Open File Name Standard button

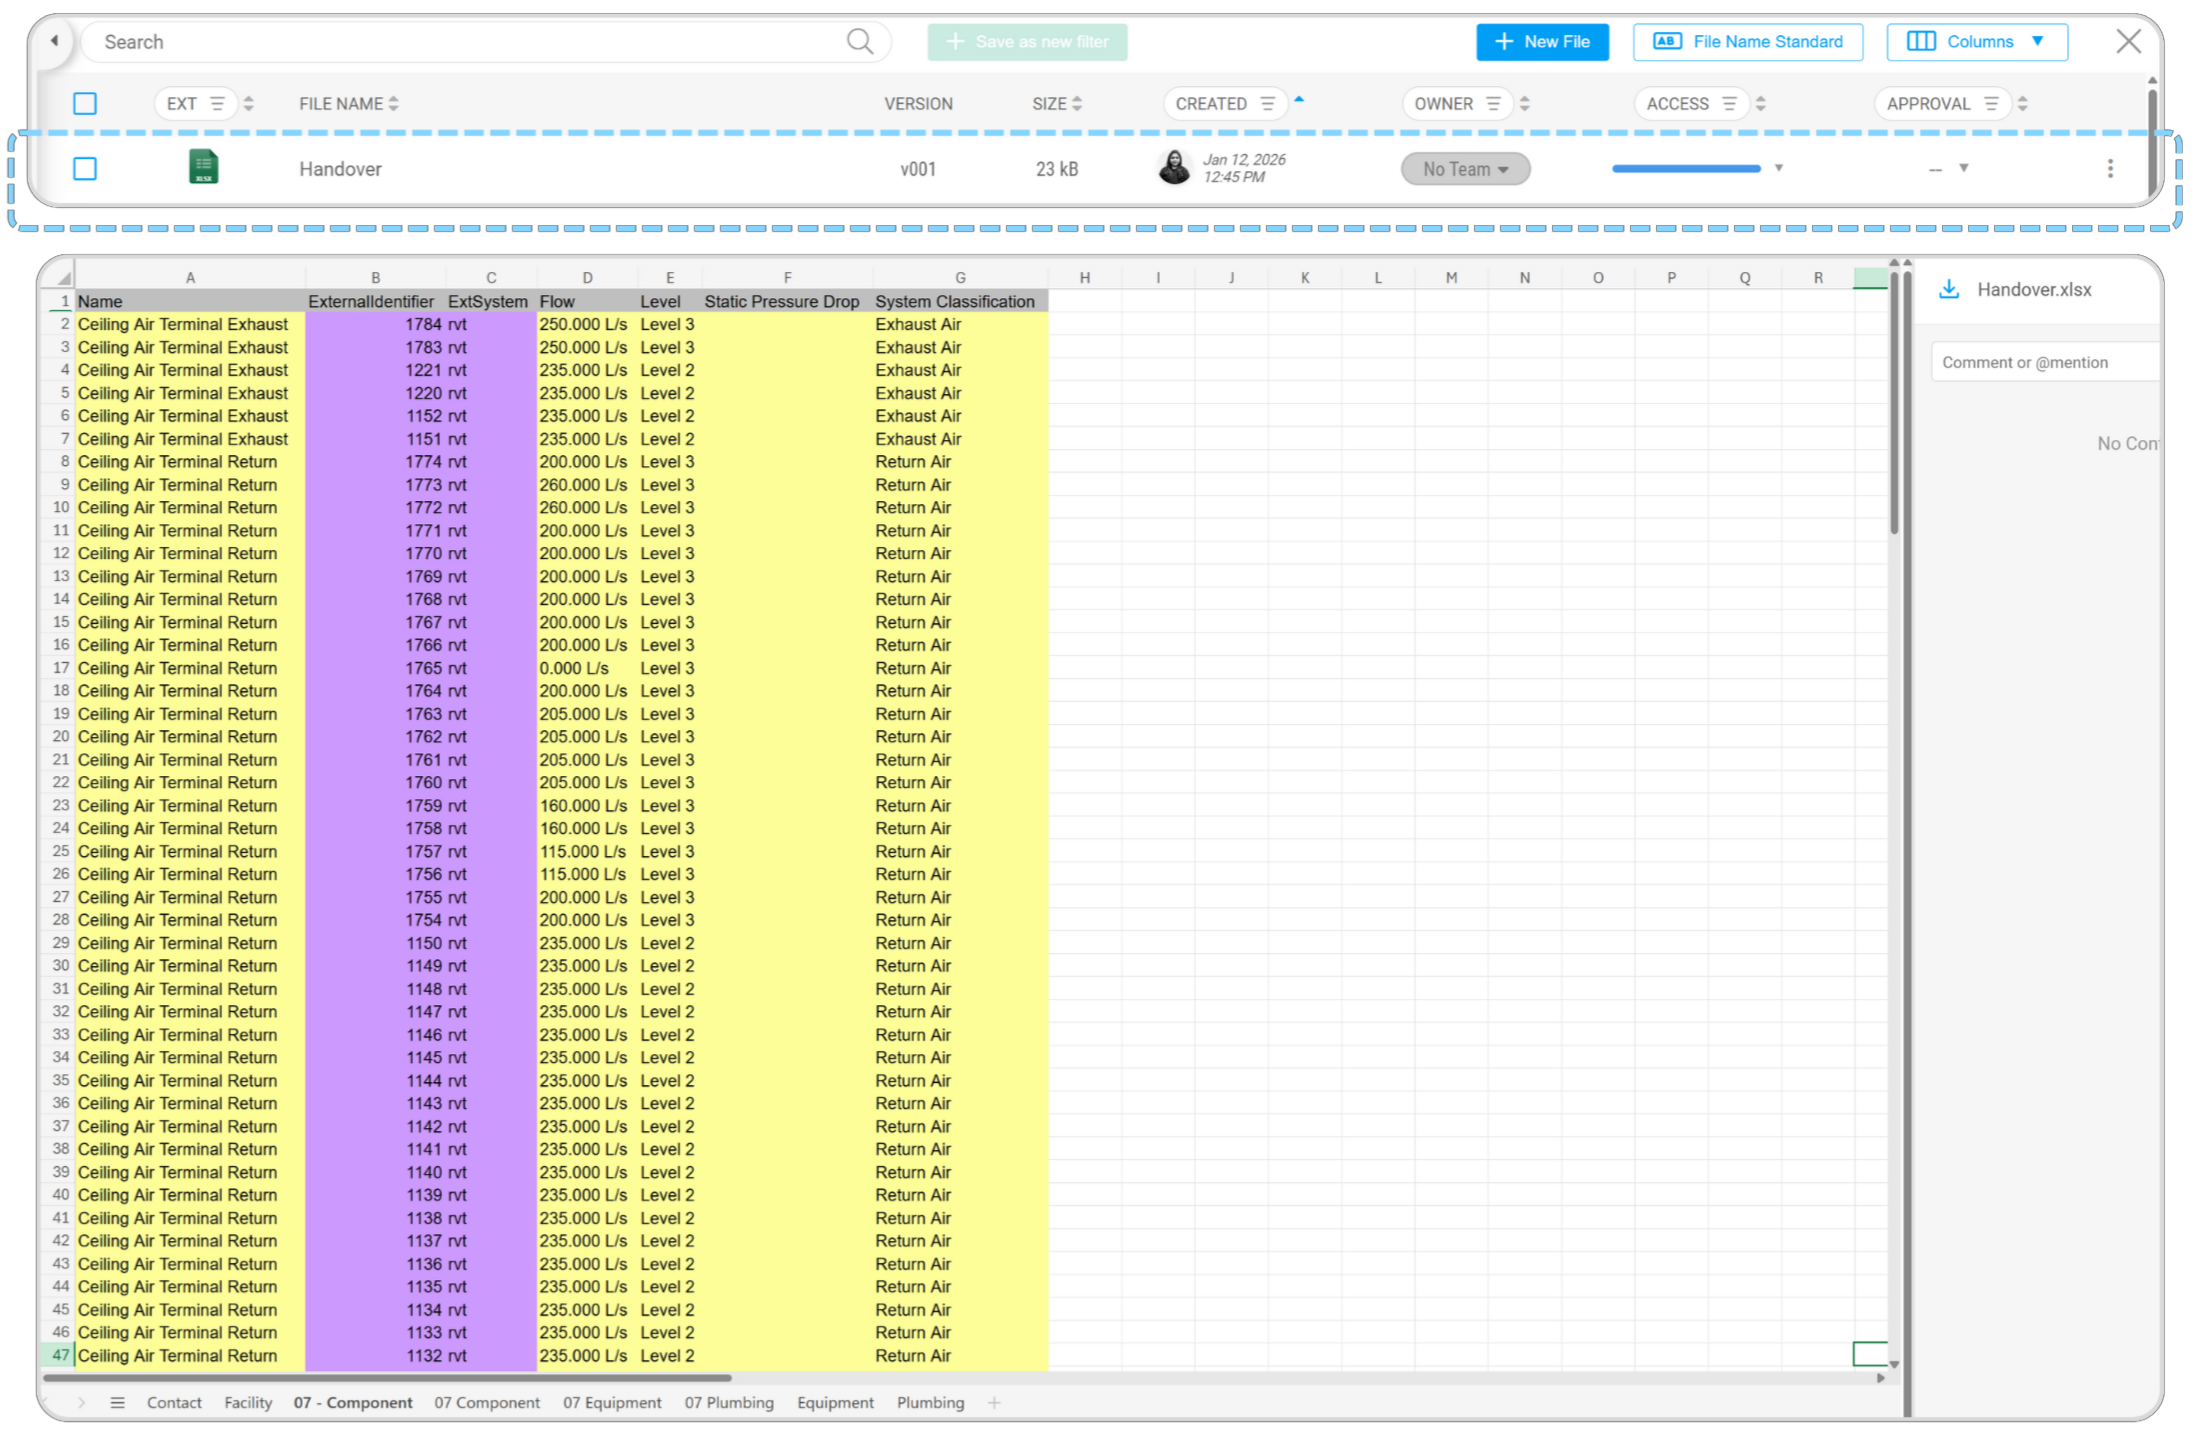[1747, 42]
